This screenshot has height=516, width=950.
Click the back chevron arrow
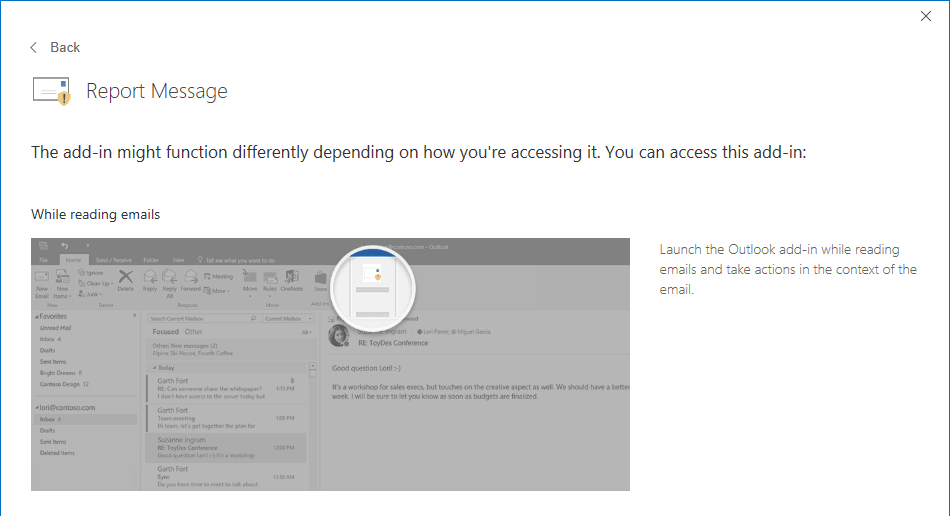[34, 47]
